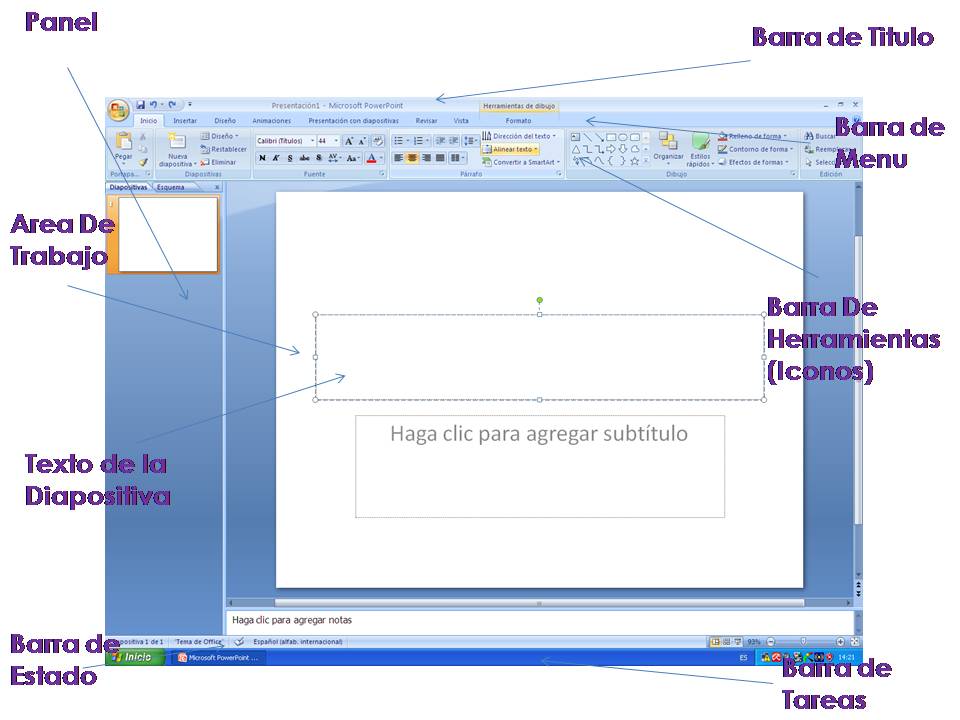Select the Organizar icon in Dibujo group
Image resolution: width=960 pixels, height=720 pixels.
(x=668, y=150)
